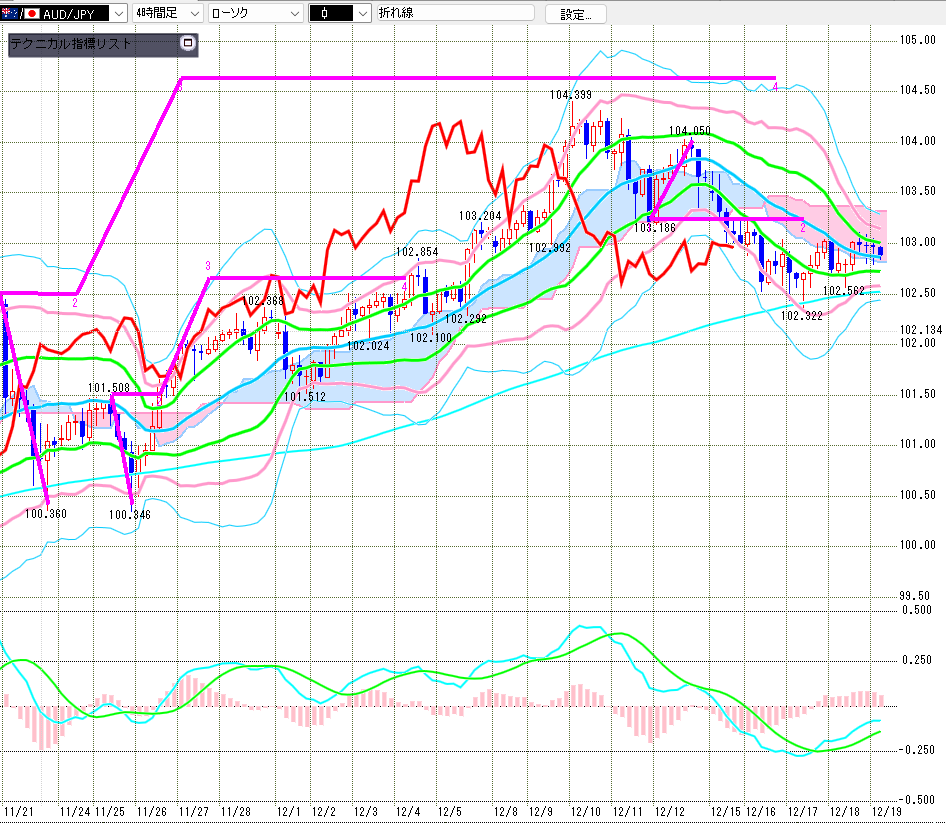Click the AUD/JPY flag icons
Image resolution: width=946 pixels, height=823 pixels.
point(19,14)
